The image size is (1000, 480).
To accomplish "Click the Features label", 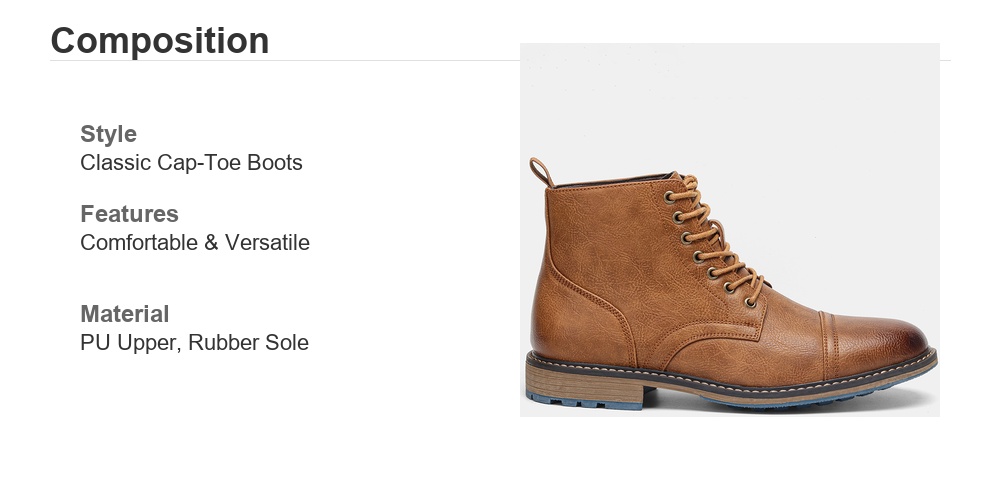I will tap(129, 214).
